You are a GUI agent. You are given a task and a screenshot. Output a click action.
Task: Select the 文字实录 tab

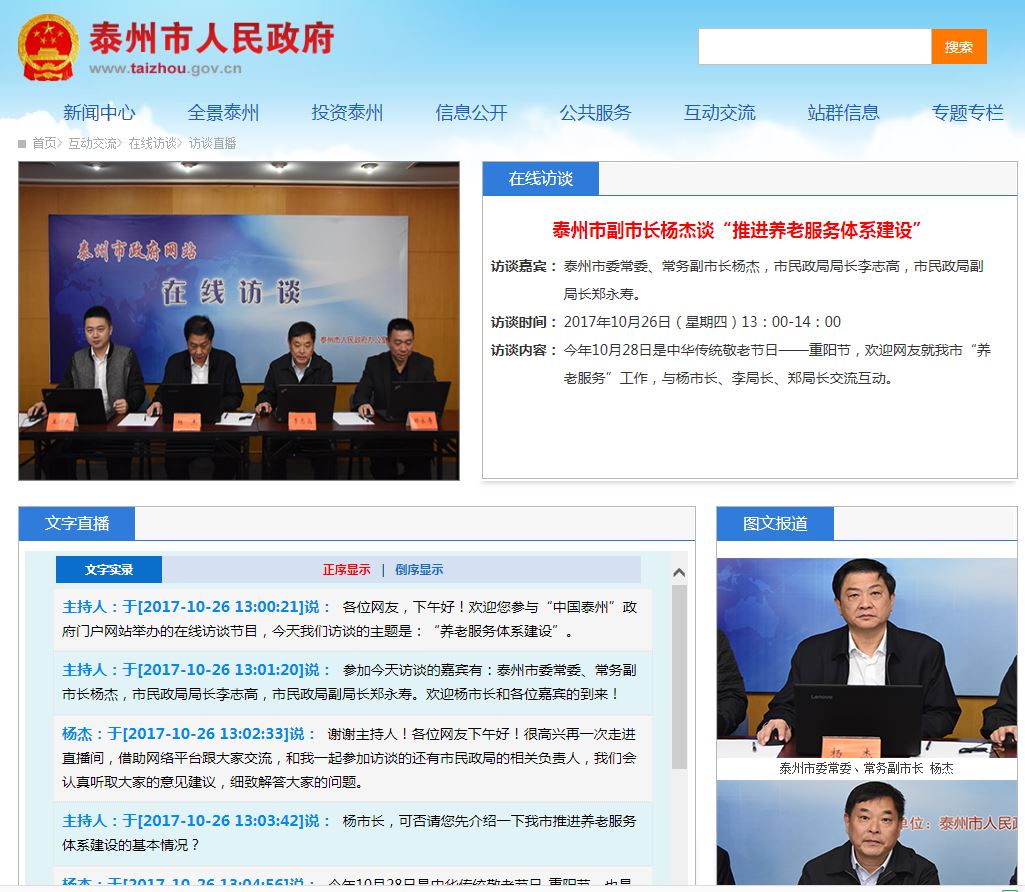[109, 570]
